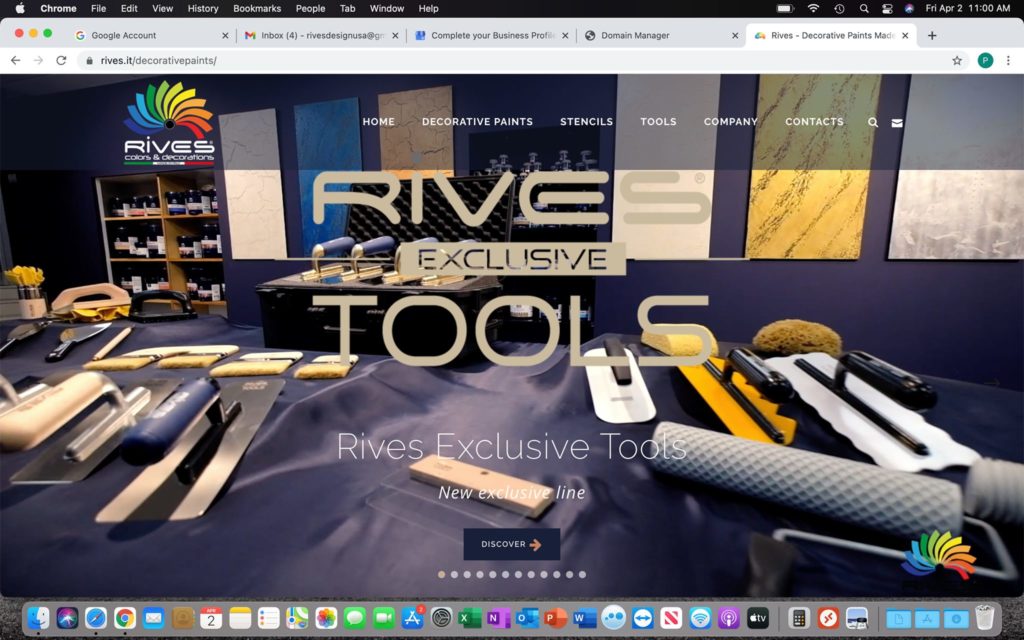The width and height of the screenshot is (1024, 640).
Task: Open the website search magnifier icon
Action: coord(872,122)
